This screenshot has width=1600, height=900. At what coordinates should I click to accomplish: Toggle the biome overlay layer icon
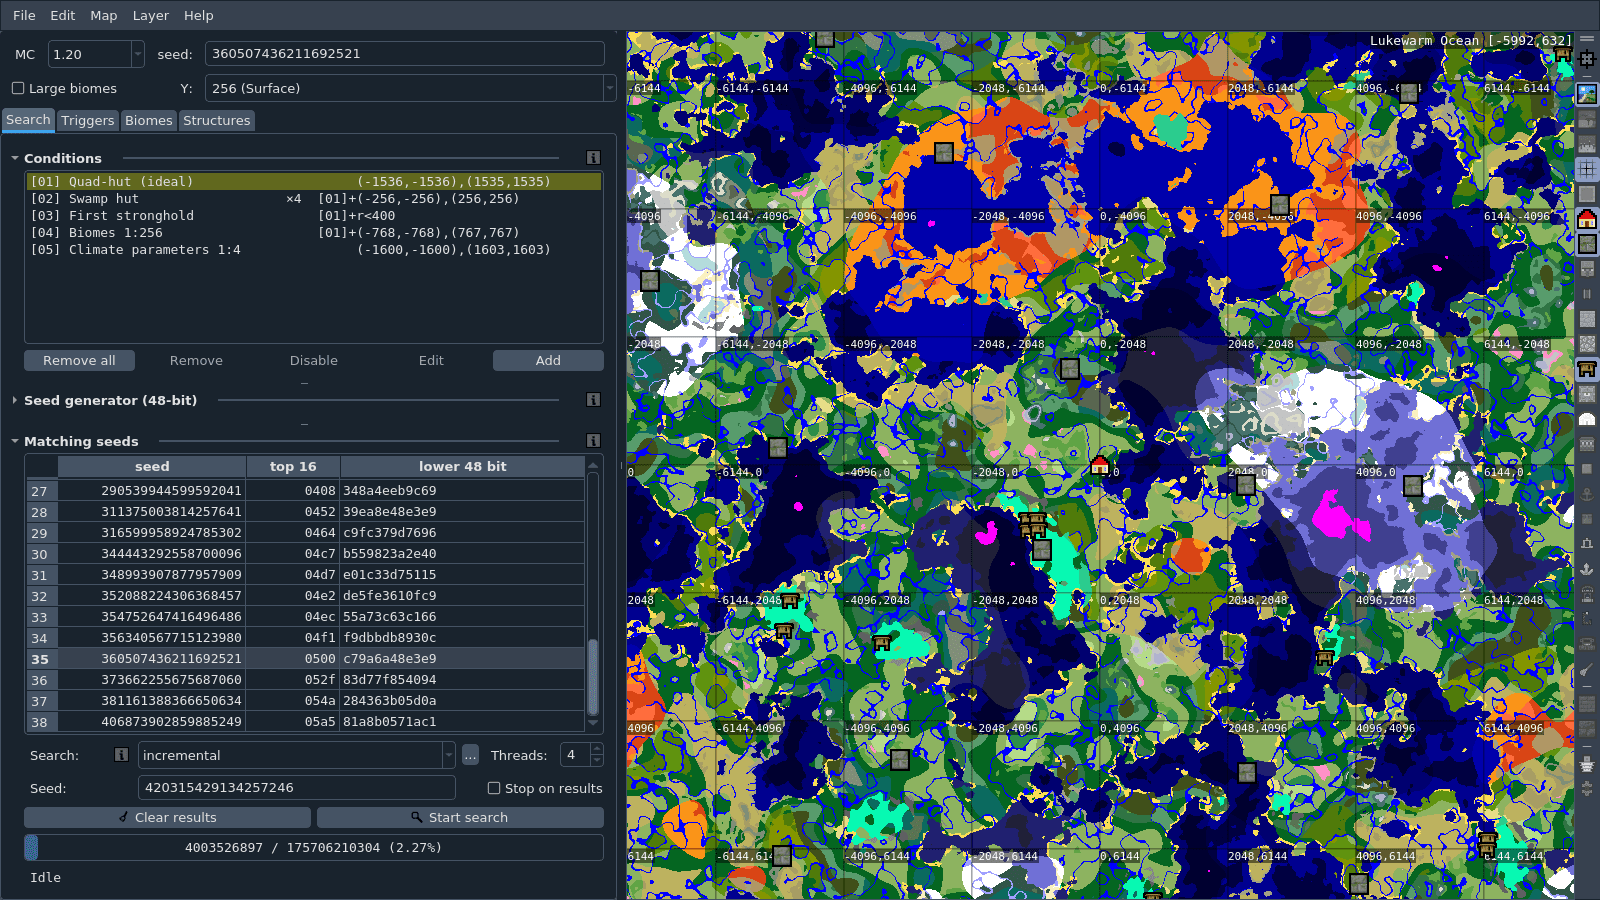pyautogui.click(x=1587, y=94)
